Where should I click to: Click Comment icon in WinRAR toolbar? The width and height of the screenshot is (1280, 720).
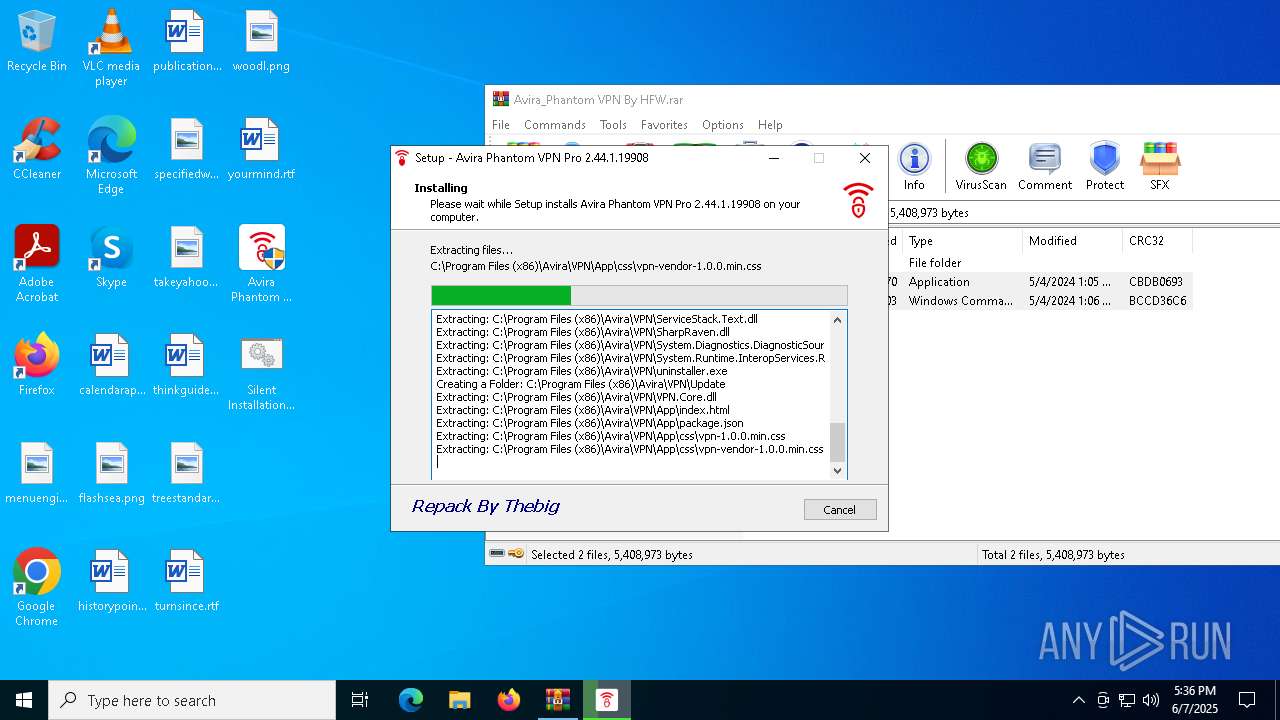click(1045, 167)
